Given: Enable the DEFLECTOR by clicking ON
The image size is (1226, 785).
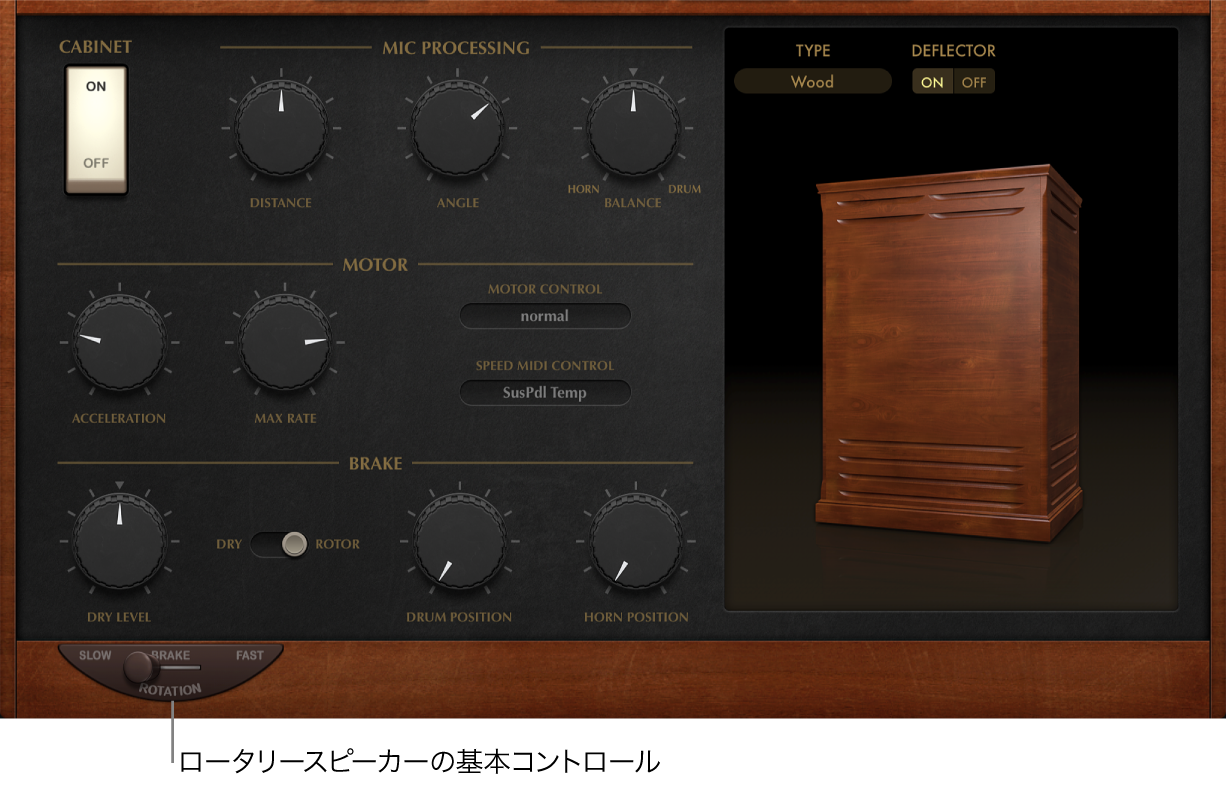Looking at the screenshot, I should [931, 81].
